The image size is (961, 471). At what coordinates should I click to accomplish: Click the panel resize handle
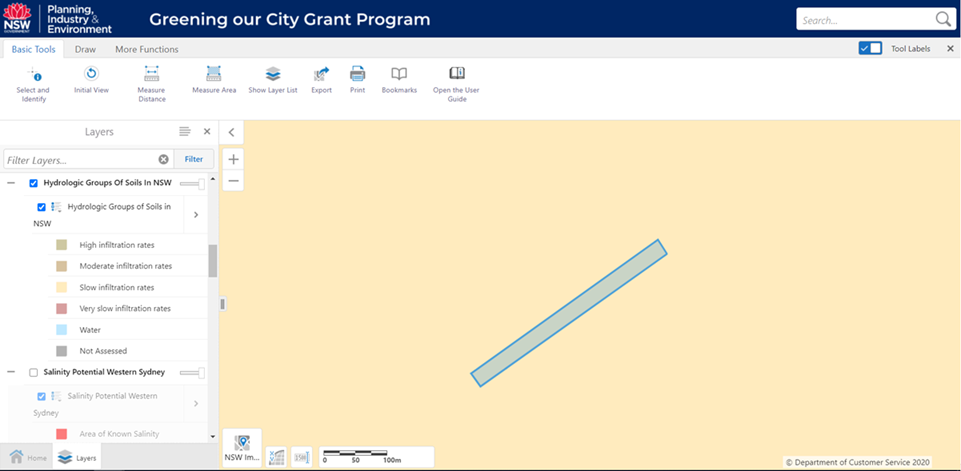coord(222,304)
